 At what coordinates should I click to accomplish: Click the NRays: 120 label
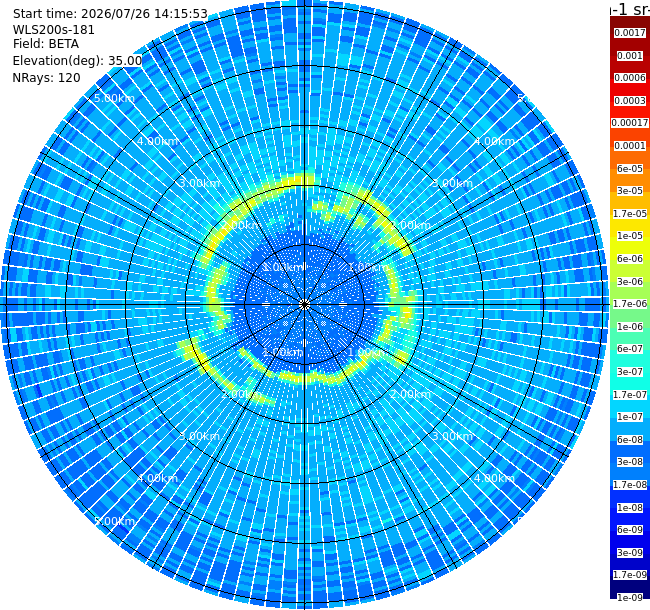point(46,78)
